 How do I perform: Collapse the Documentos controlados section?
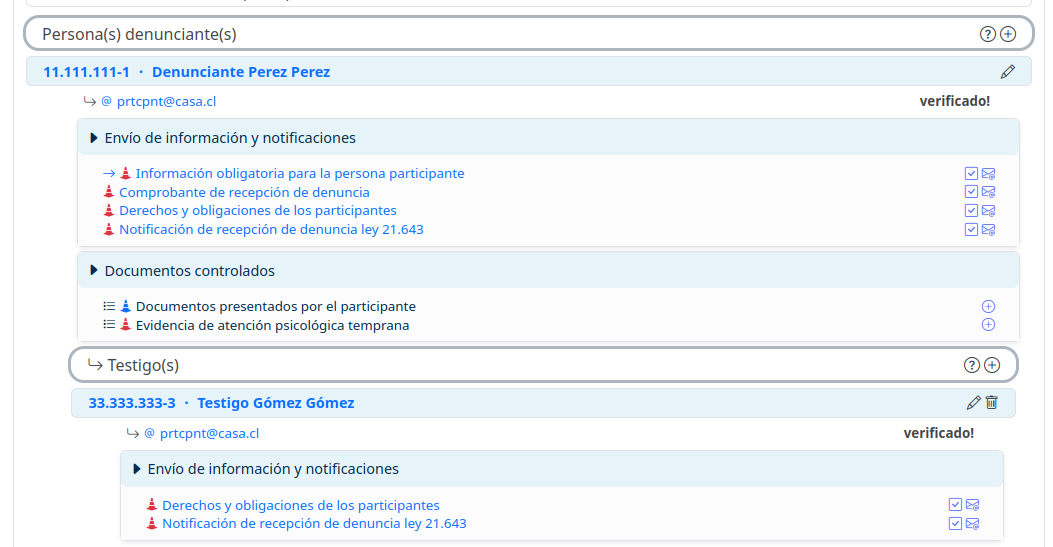click(94, 271)
